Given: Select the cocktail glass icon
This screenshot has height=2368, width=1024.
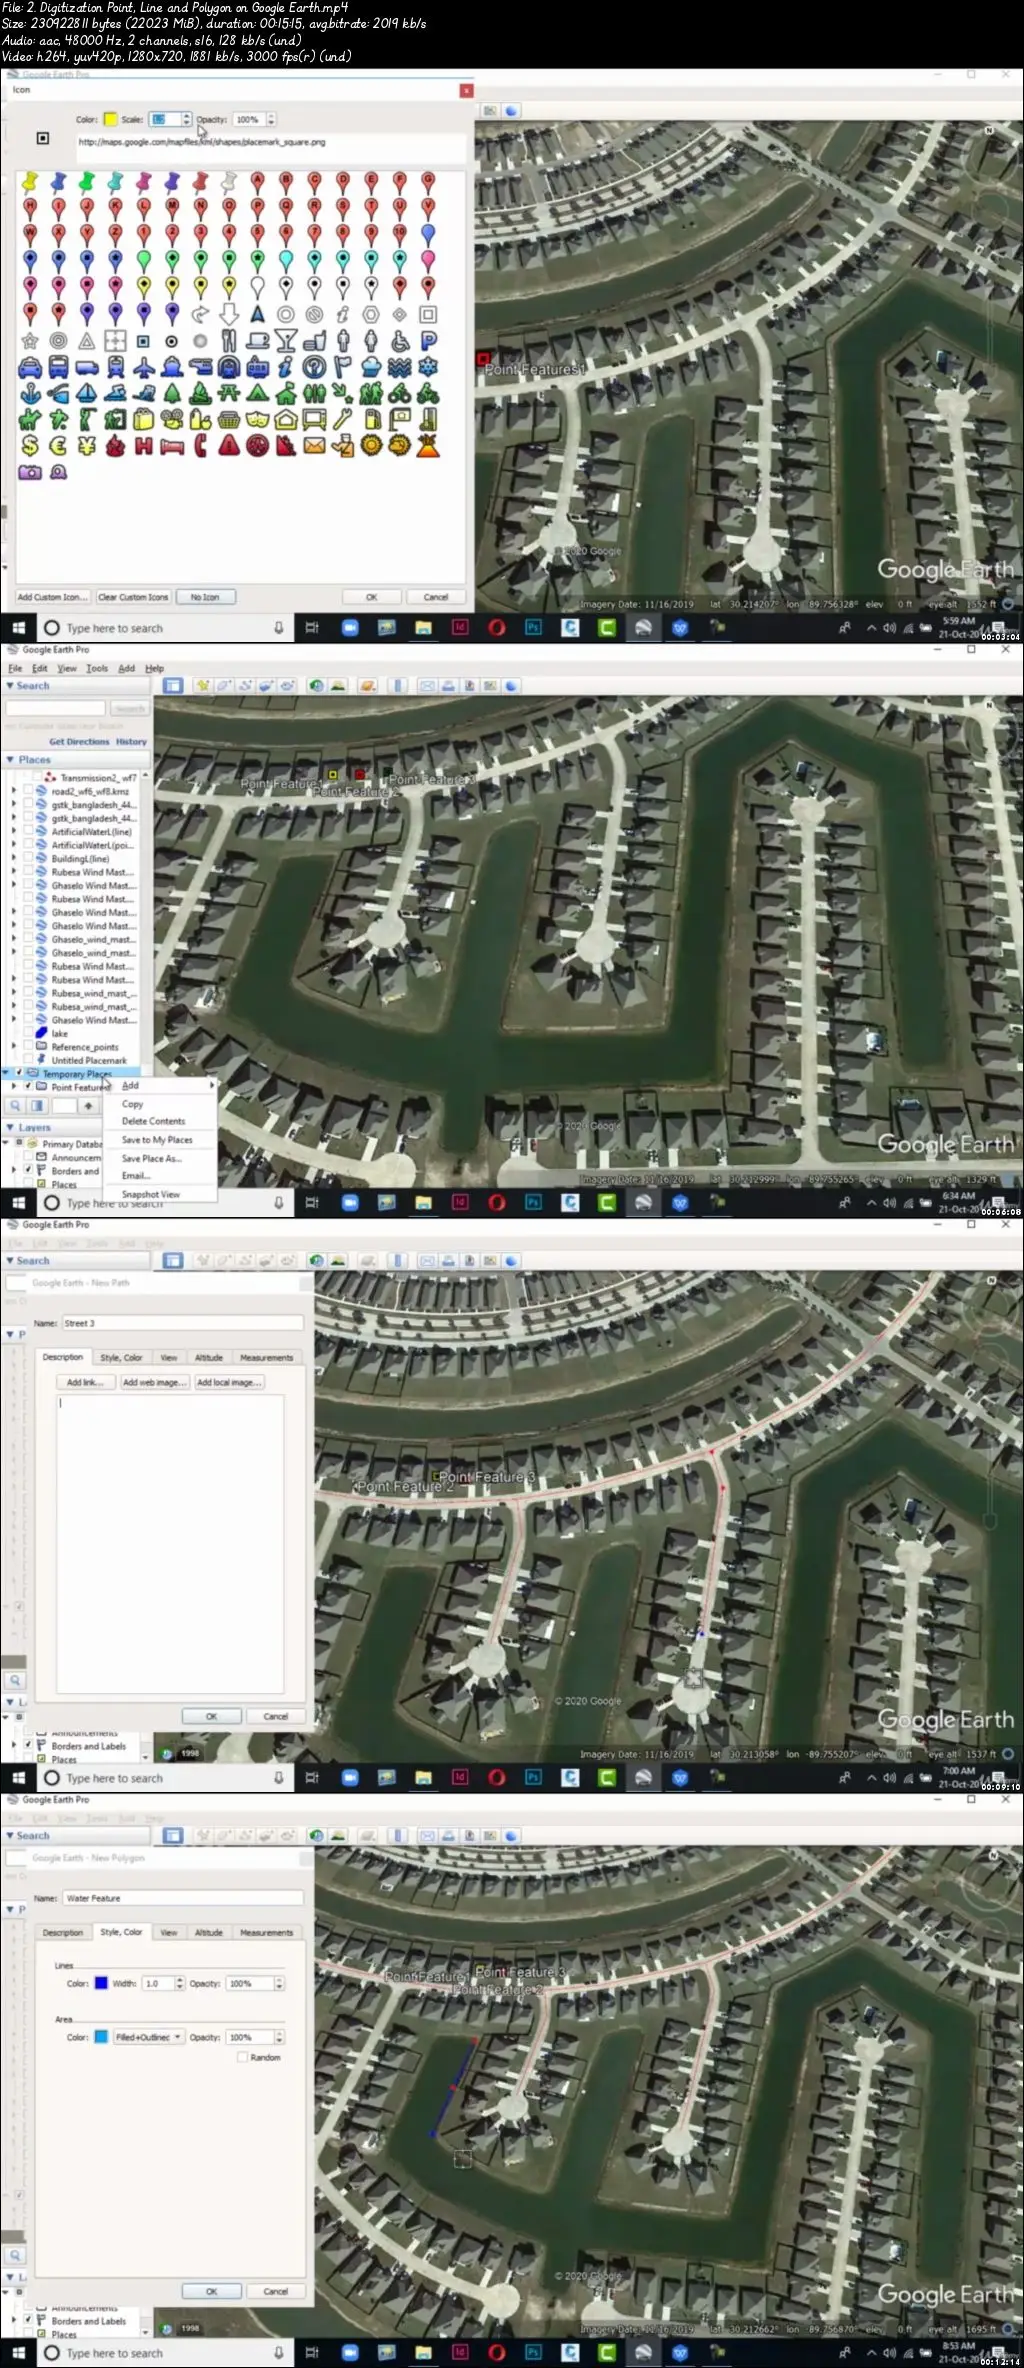Looking at the screenshot, I should pyautogui.click(x=286, y=341).
